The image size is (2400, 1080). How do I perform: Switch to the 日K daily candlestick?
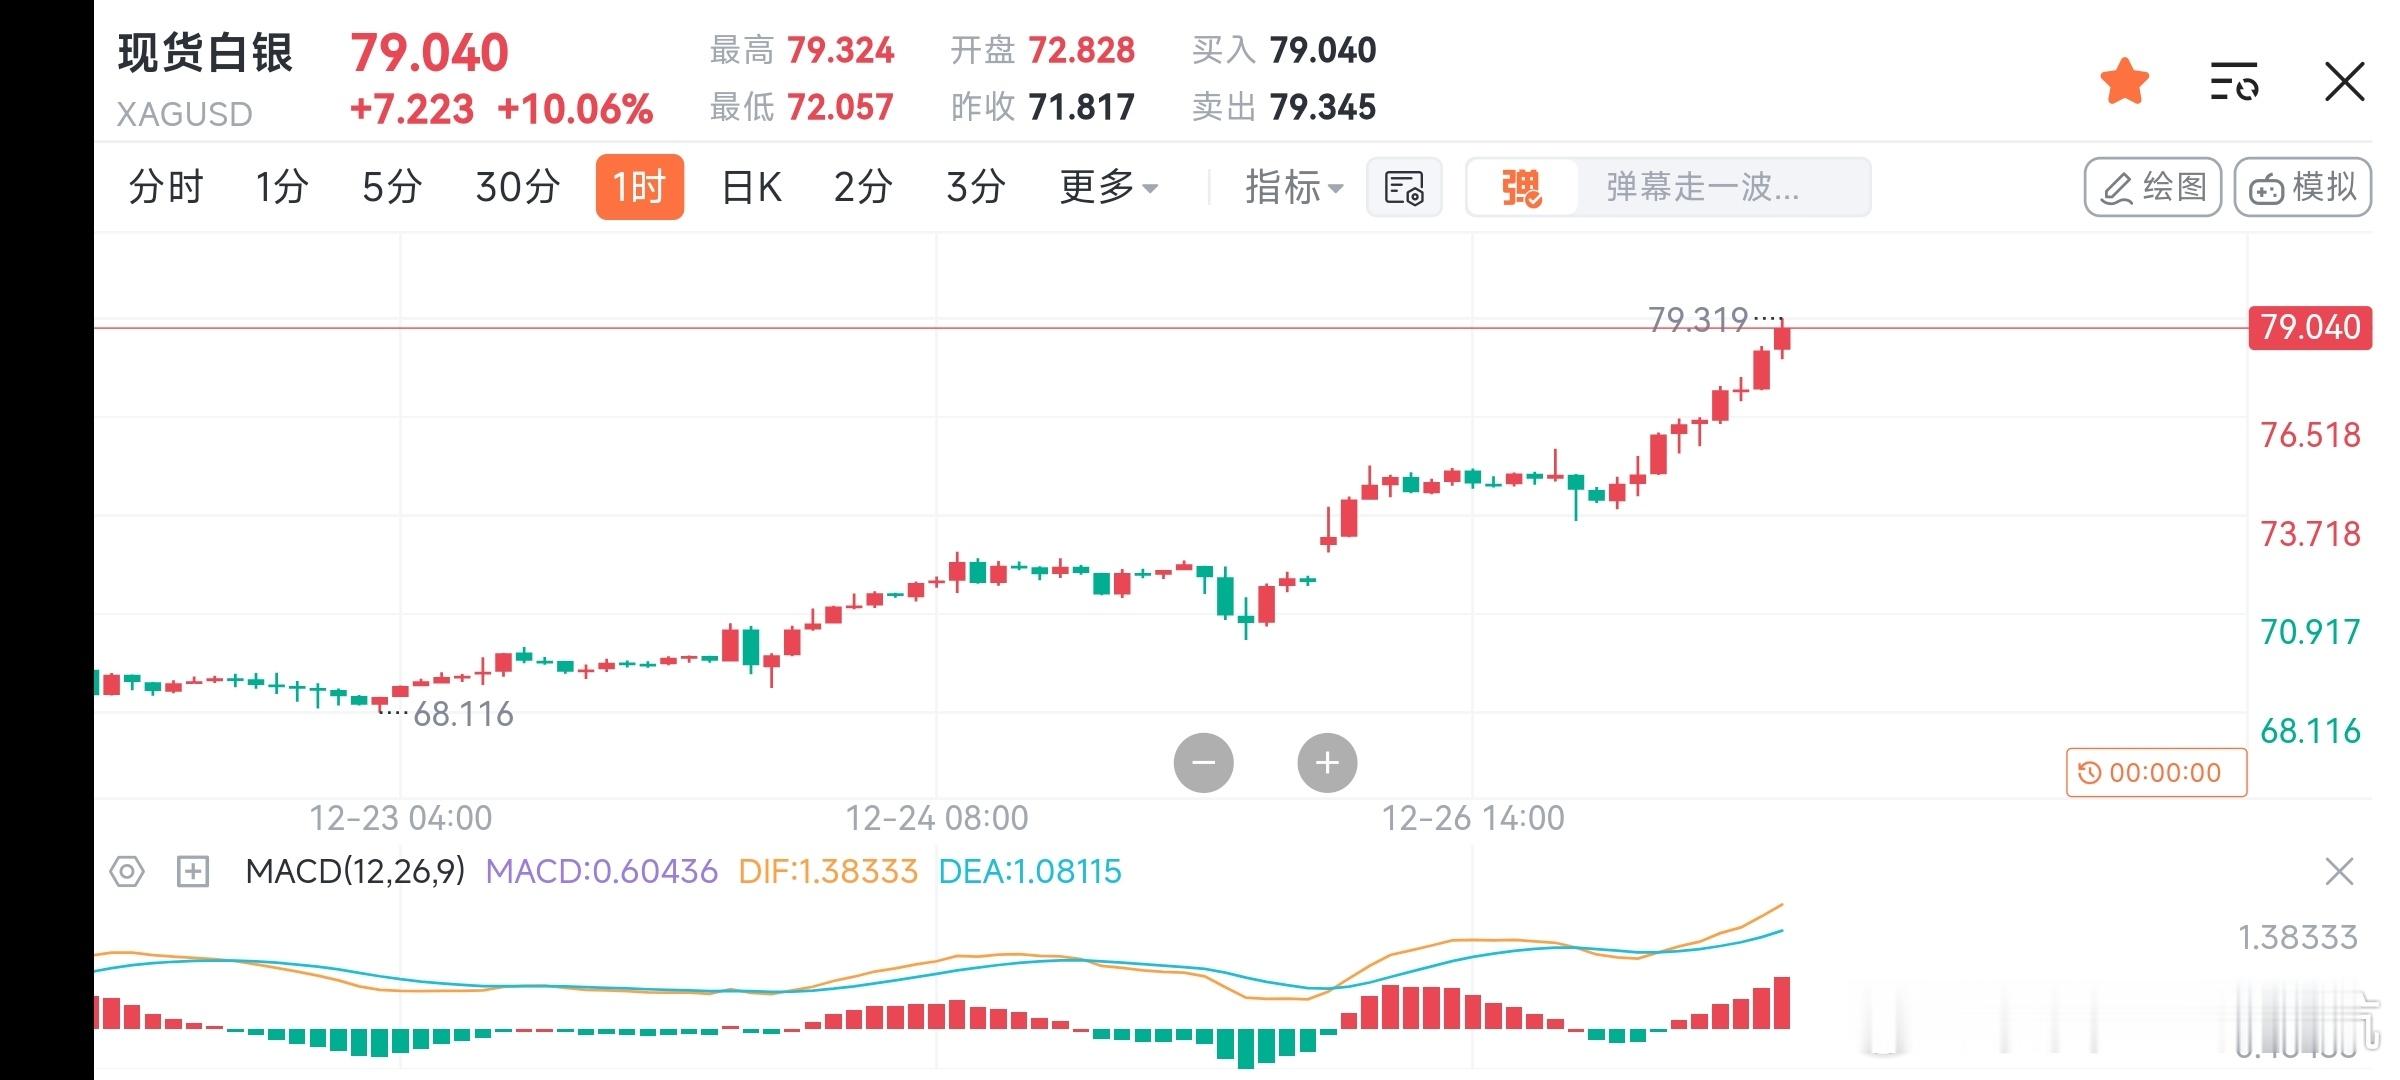[x=751, y=187]
